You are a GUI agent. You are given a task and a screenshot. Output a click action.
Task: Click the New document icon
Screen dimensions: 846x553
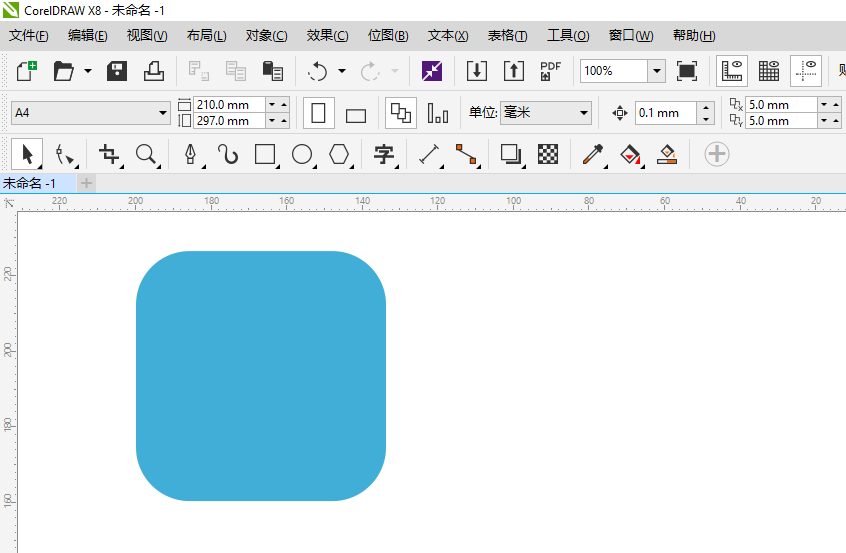point(26,71)
